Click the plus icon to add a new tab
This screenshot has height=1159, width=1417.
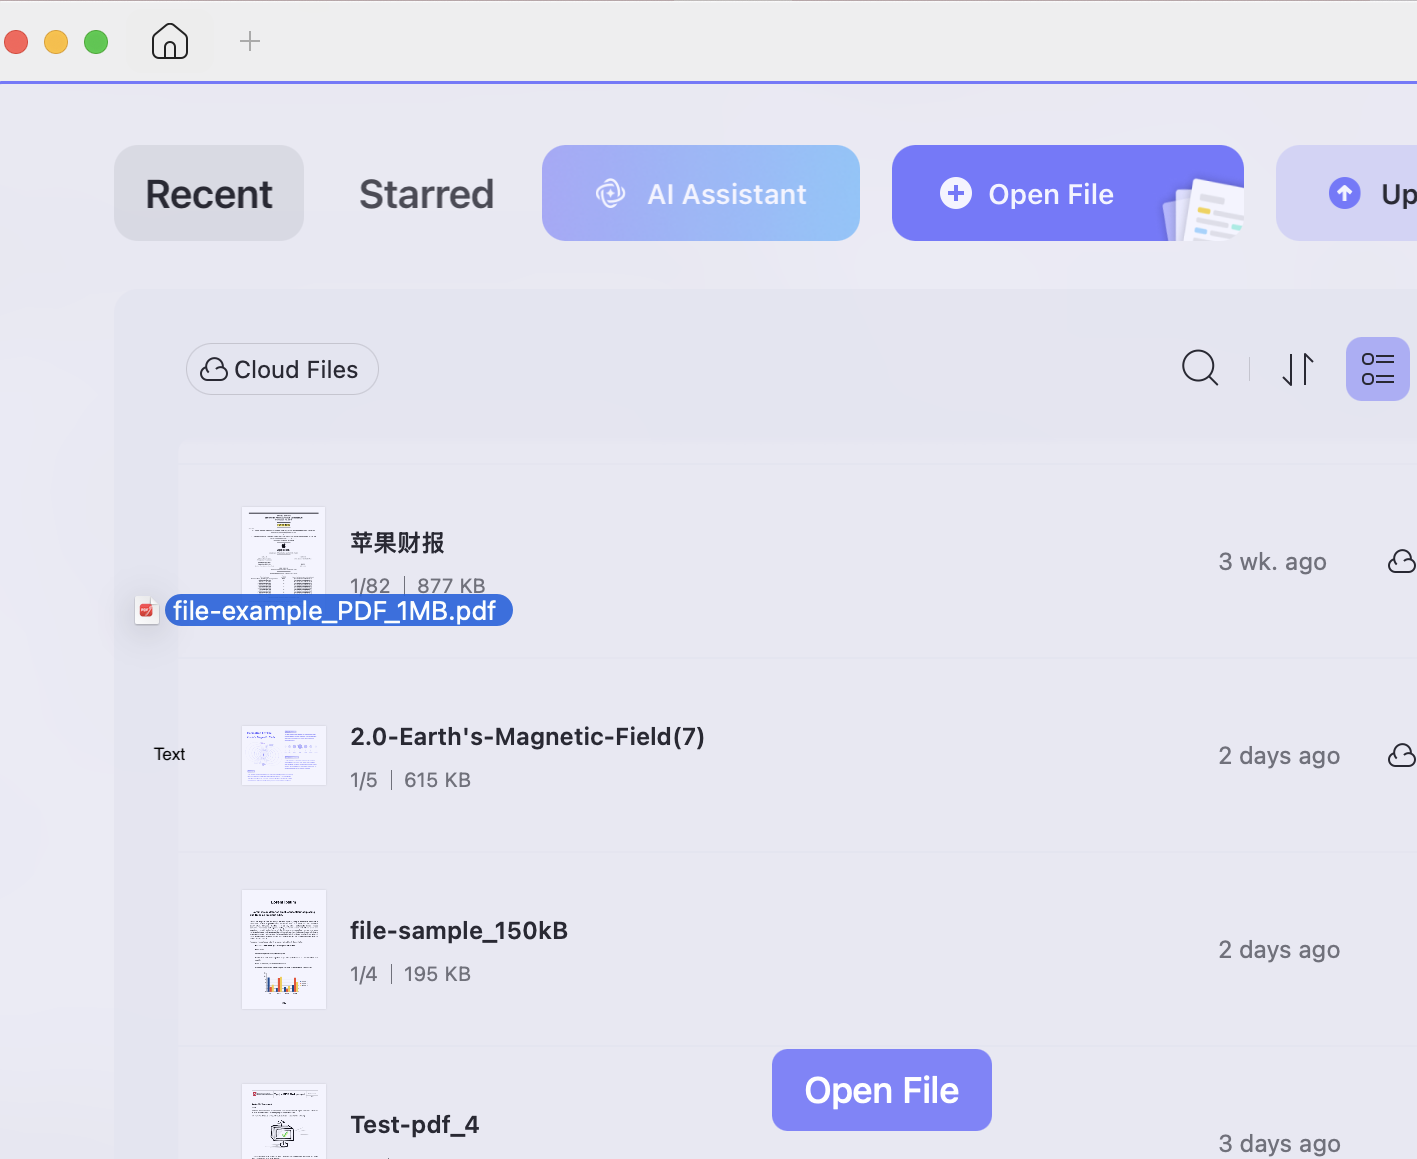pos(249,41)
